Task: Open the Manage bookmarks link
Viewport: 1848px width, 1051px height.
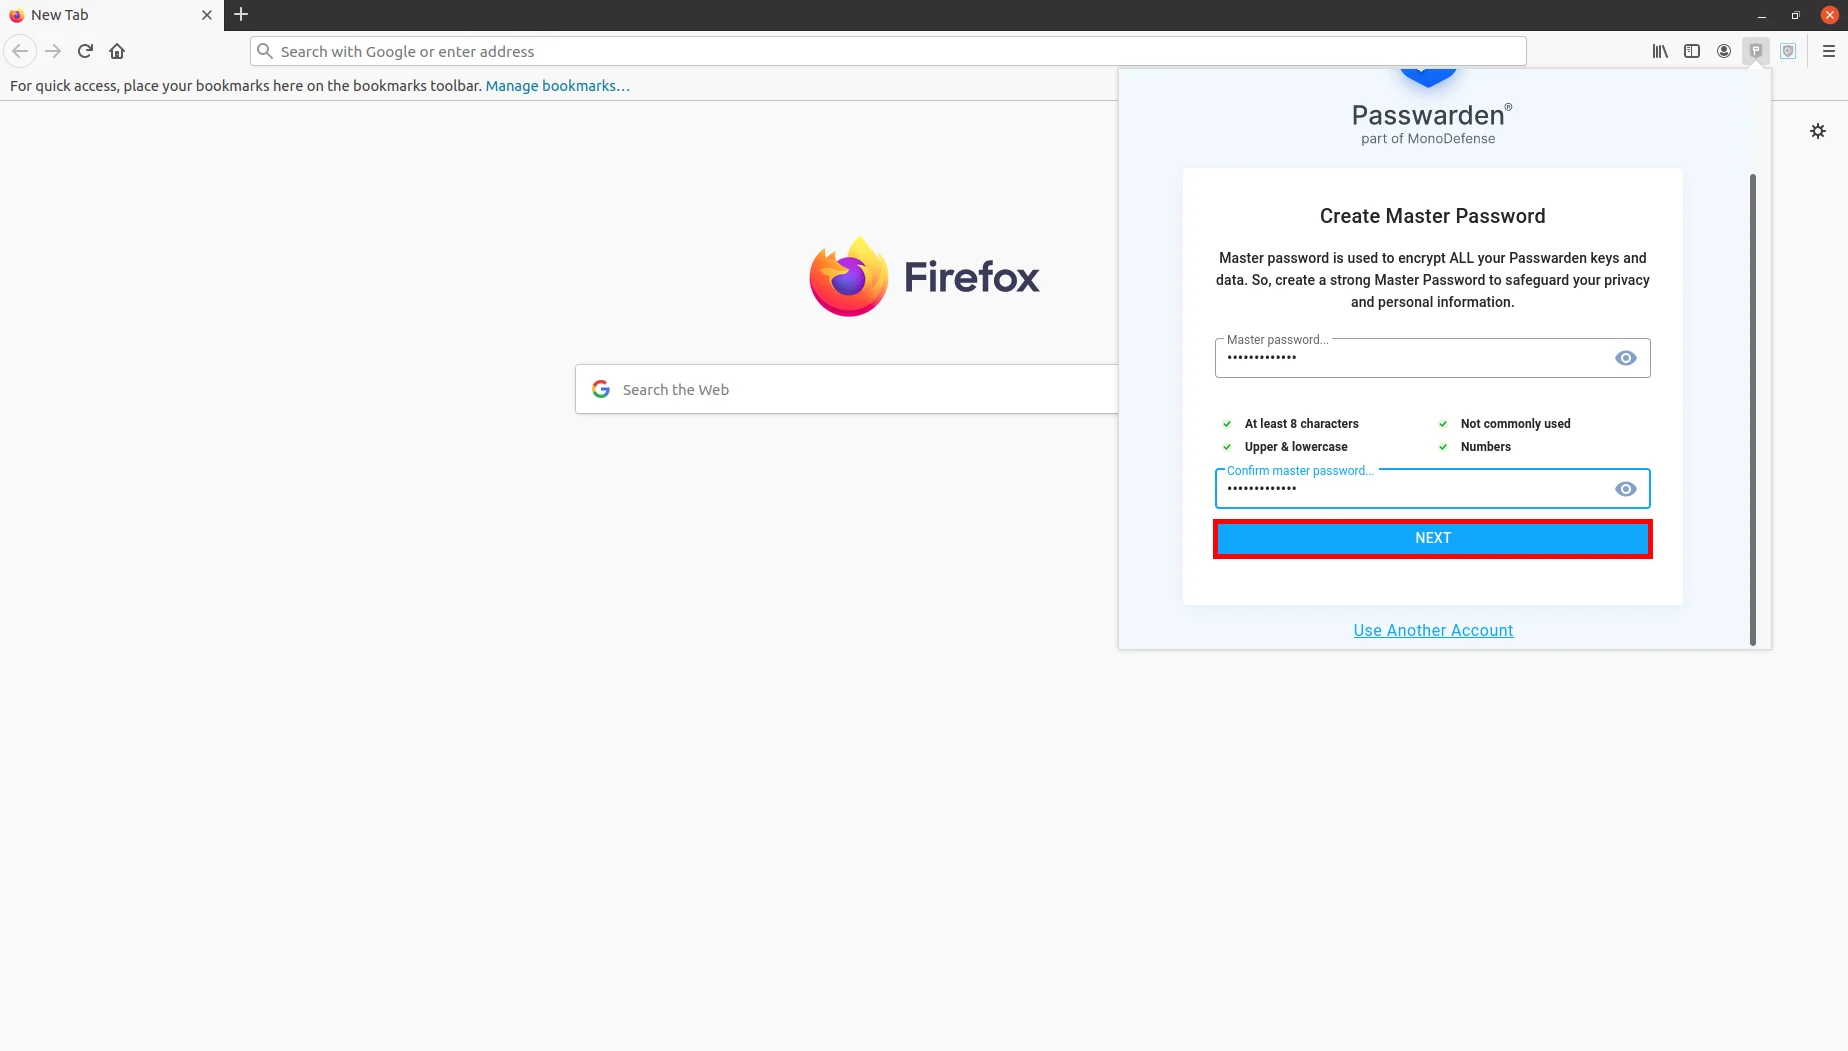Action: (557, 86)
